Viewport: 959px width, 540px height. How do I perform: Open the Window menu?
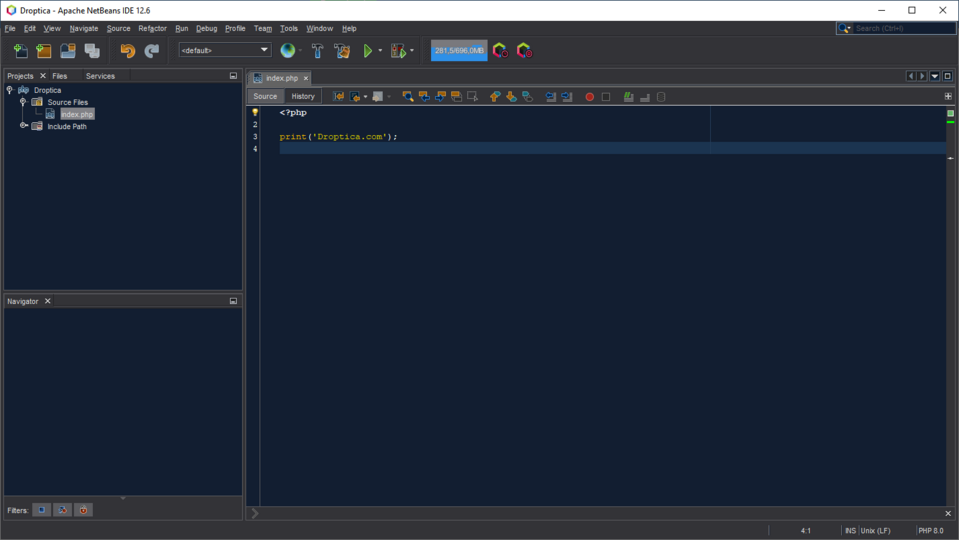(x=319, y=28)
